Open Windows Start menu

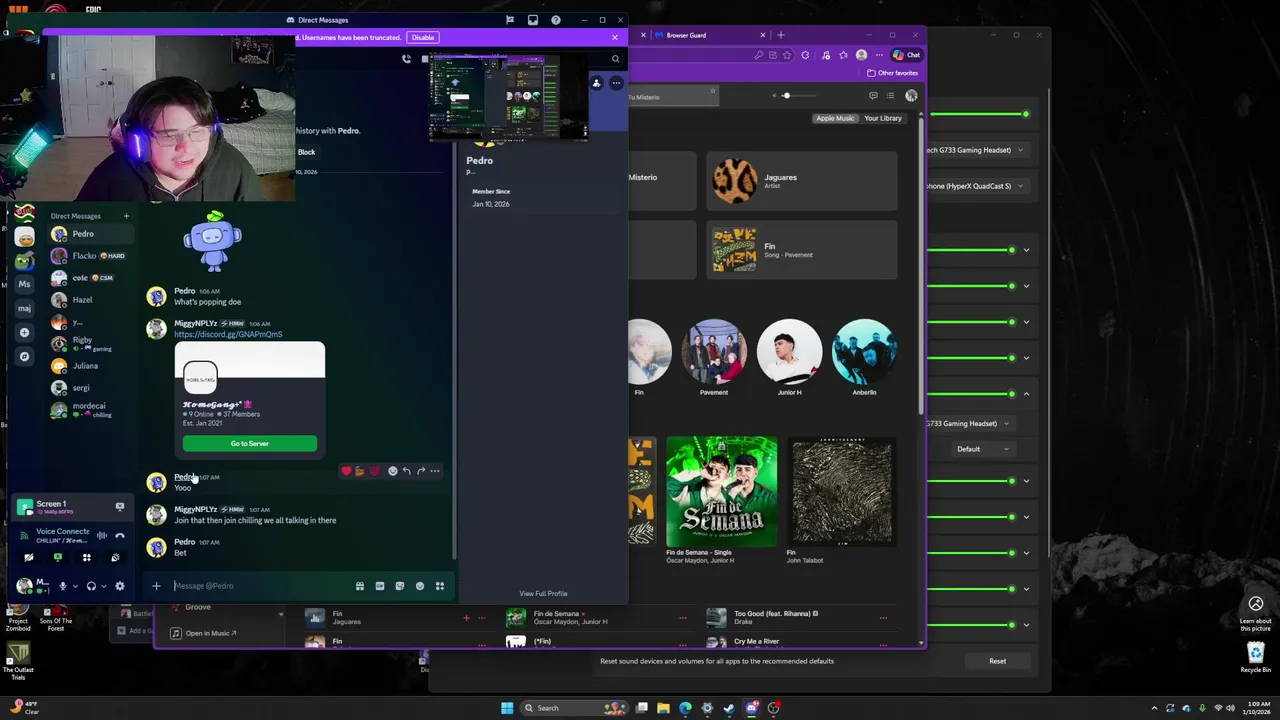pyautogui.click(x=507, y=708)
